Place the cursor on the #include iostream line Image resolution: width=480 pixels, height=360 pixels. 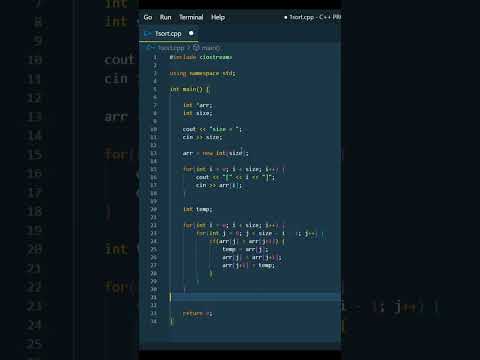[201, 57]
